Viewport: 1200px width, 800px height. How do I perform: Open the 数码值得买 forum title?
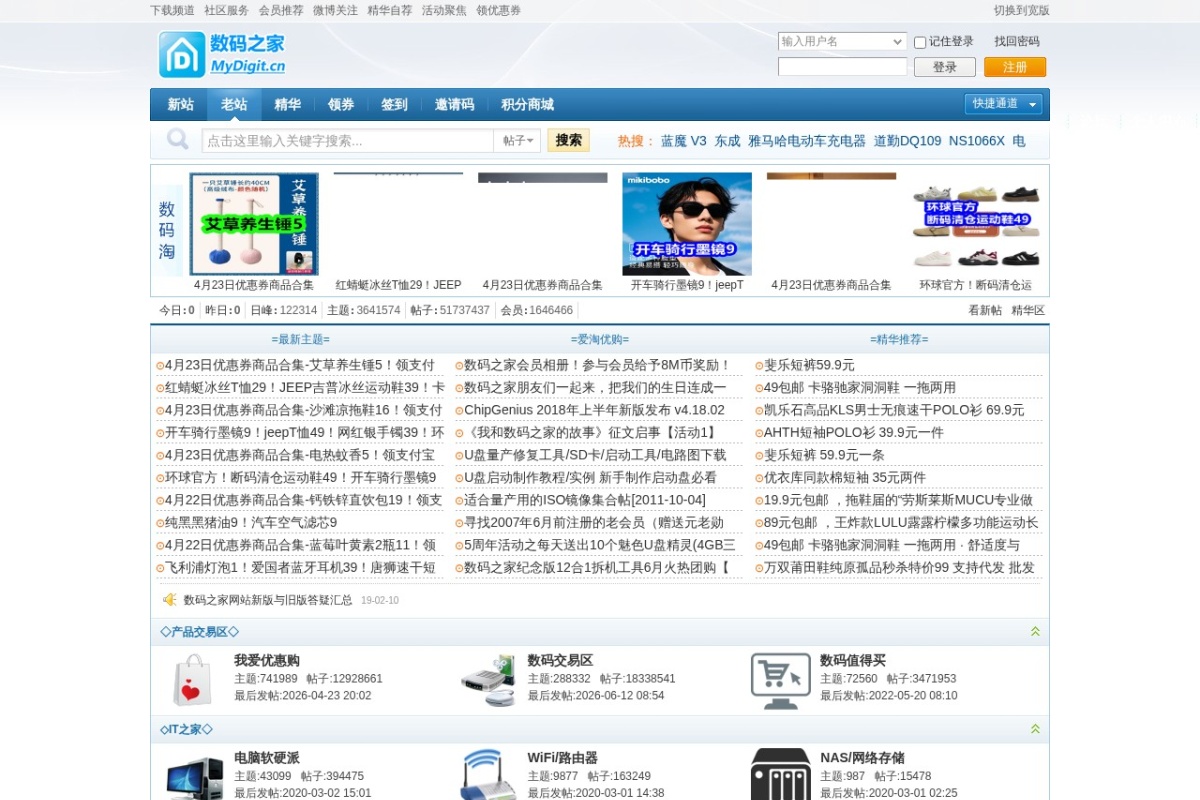click(853, 660)
